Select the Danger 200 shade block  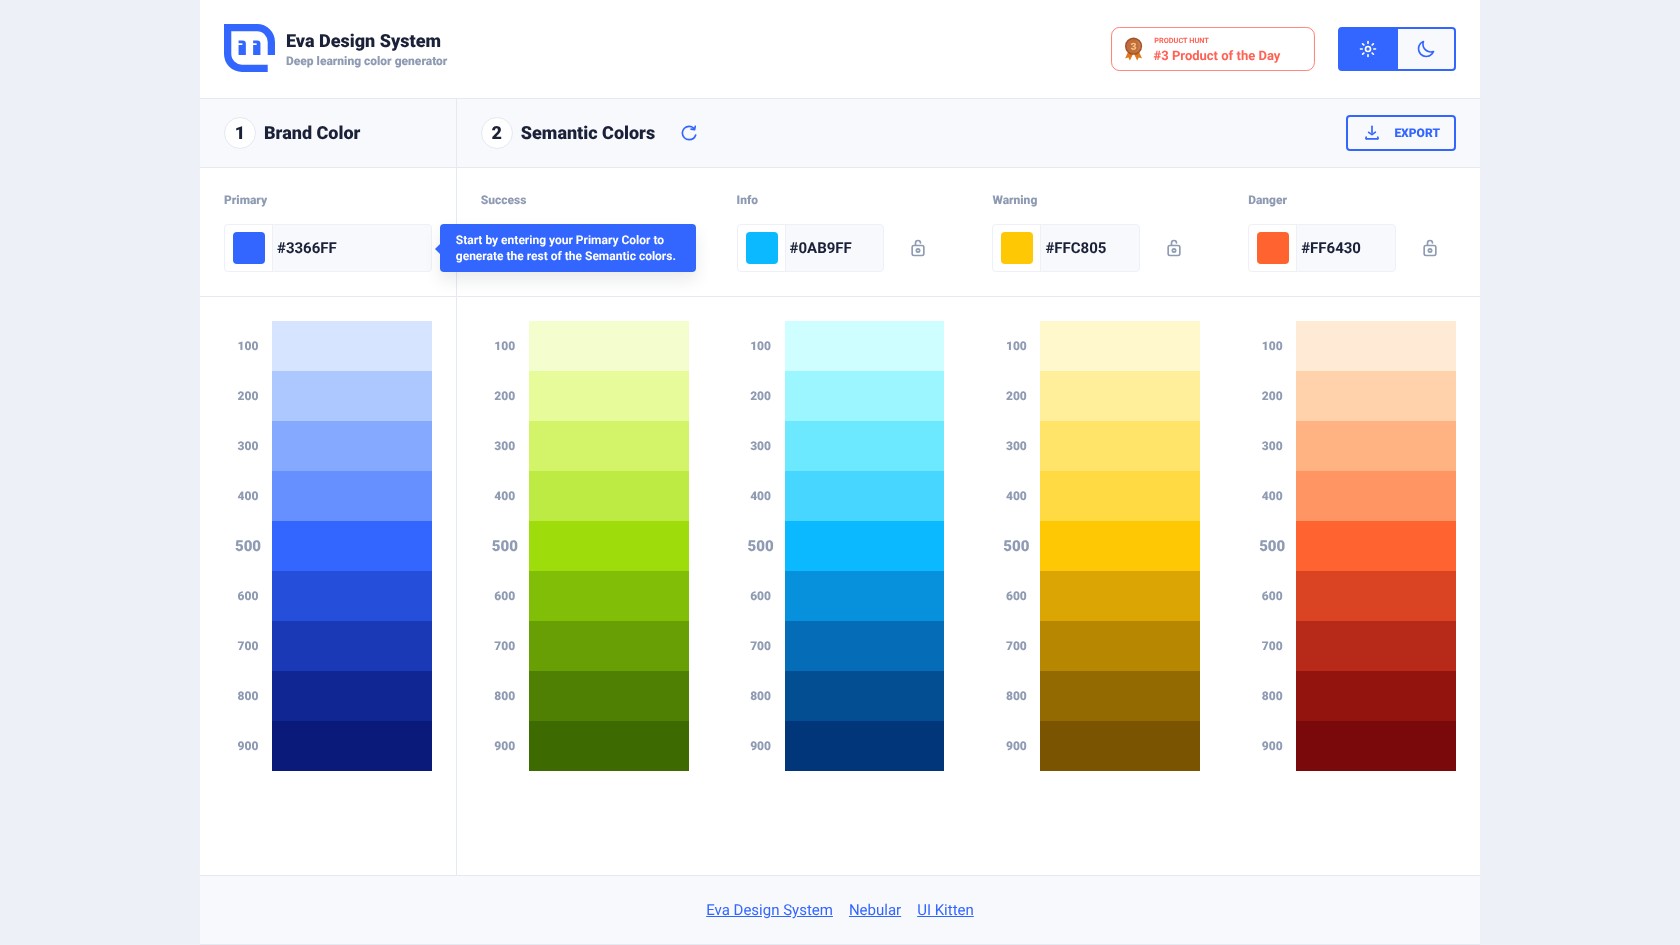(1376, 396)
